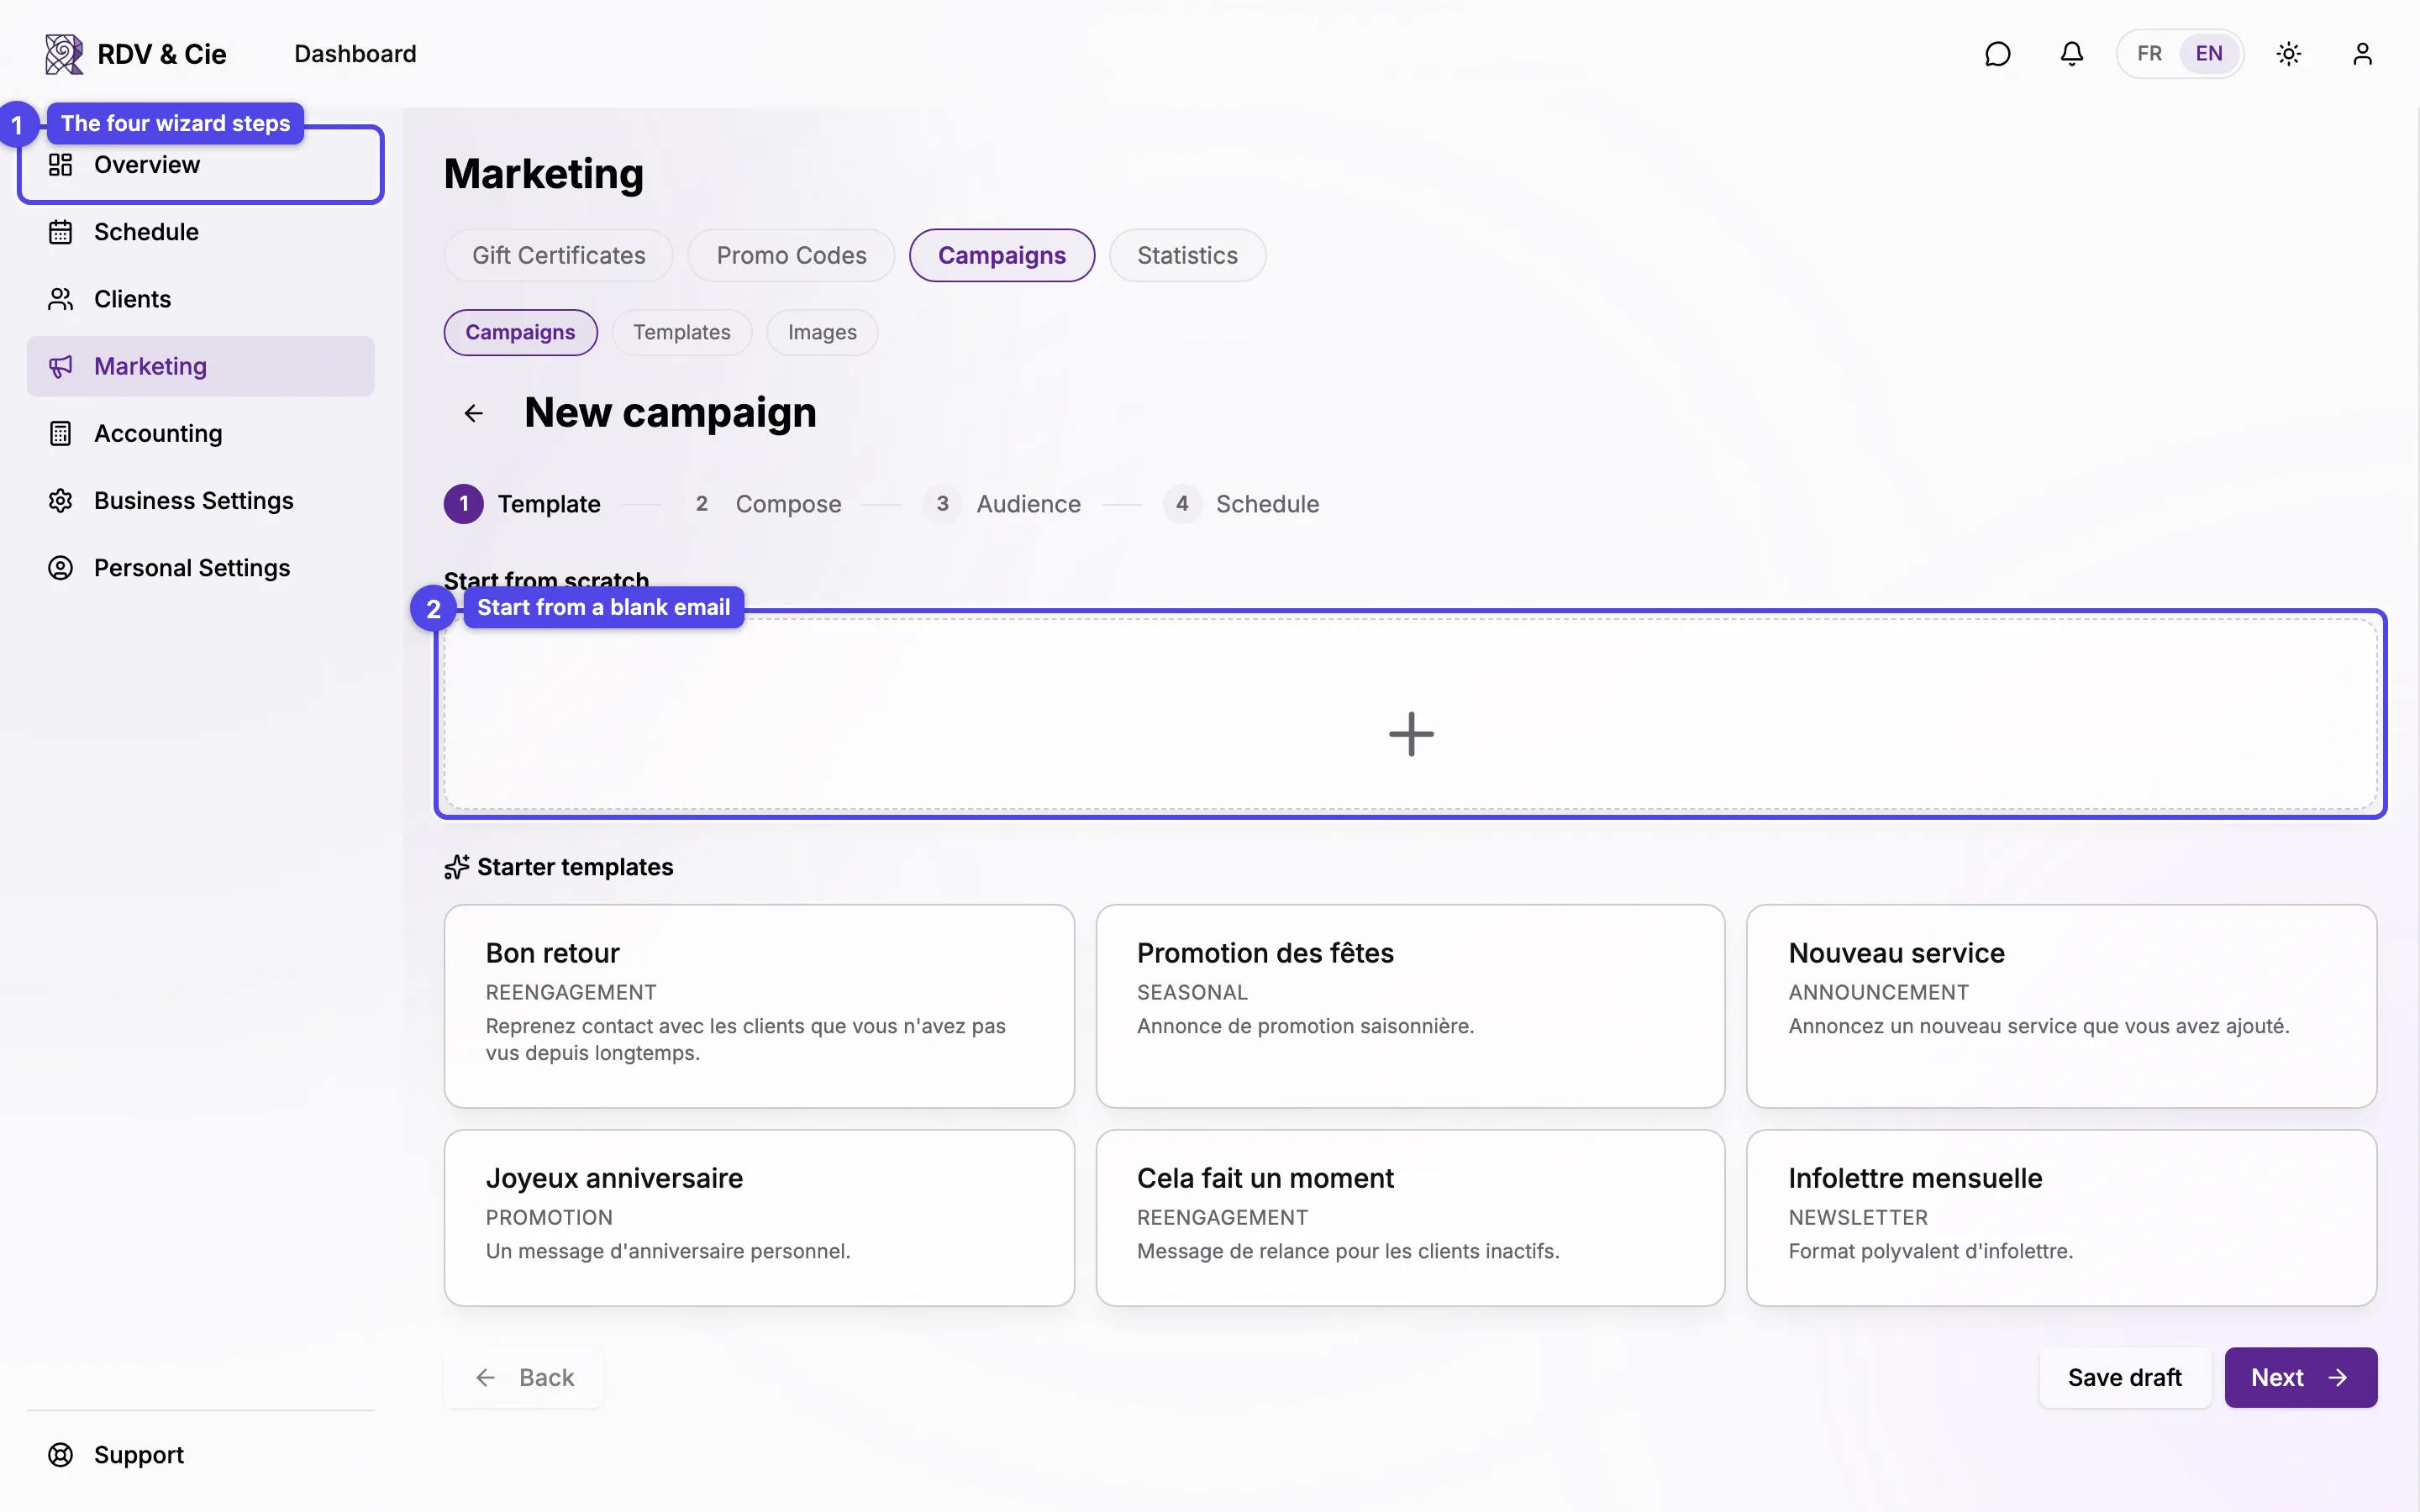2420x1512 pixels.
Task: Click the Marketing page title
Action: 544,174
